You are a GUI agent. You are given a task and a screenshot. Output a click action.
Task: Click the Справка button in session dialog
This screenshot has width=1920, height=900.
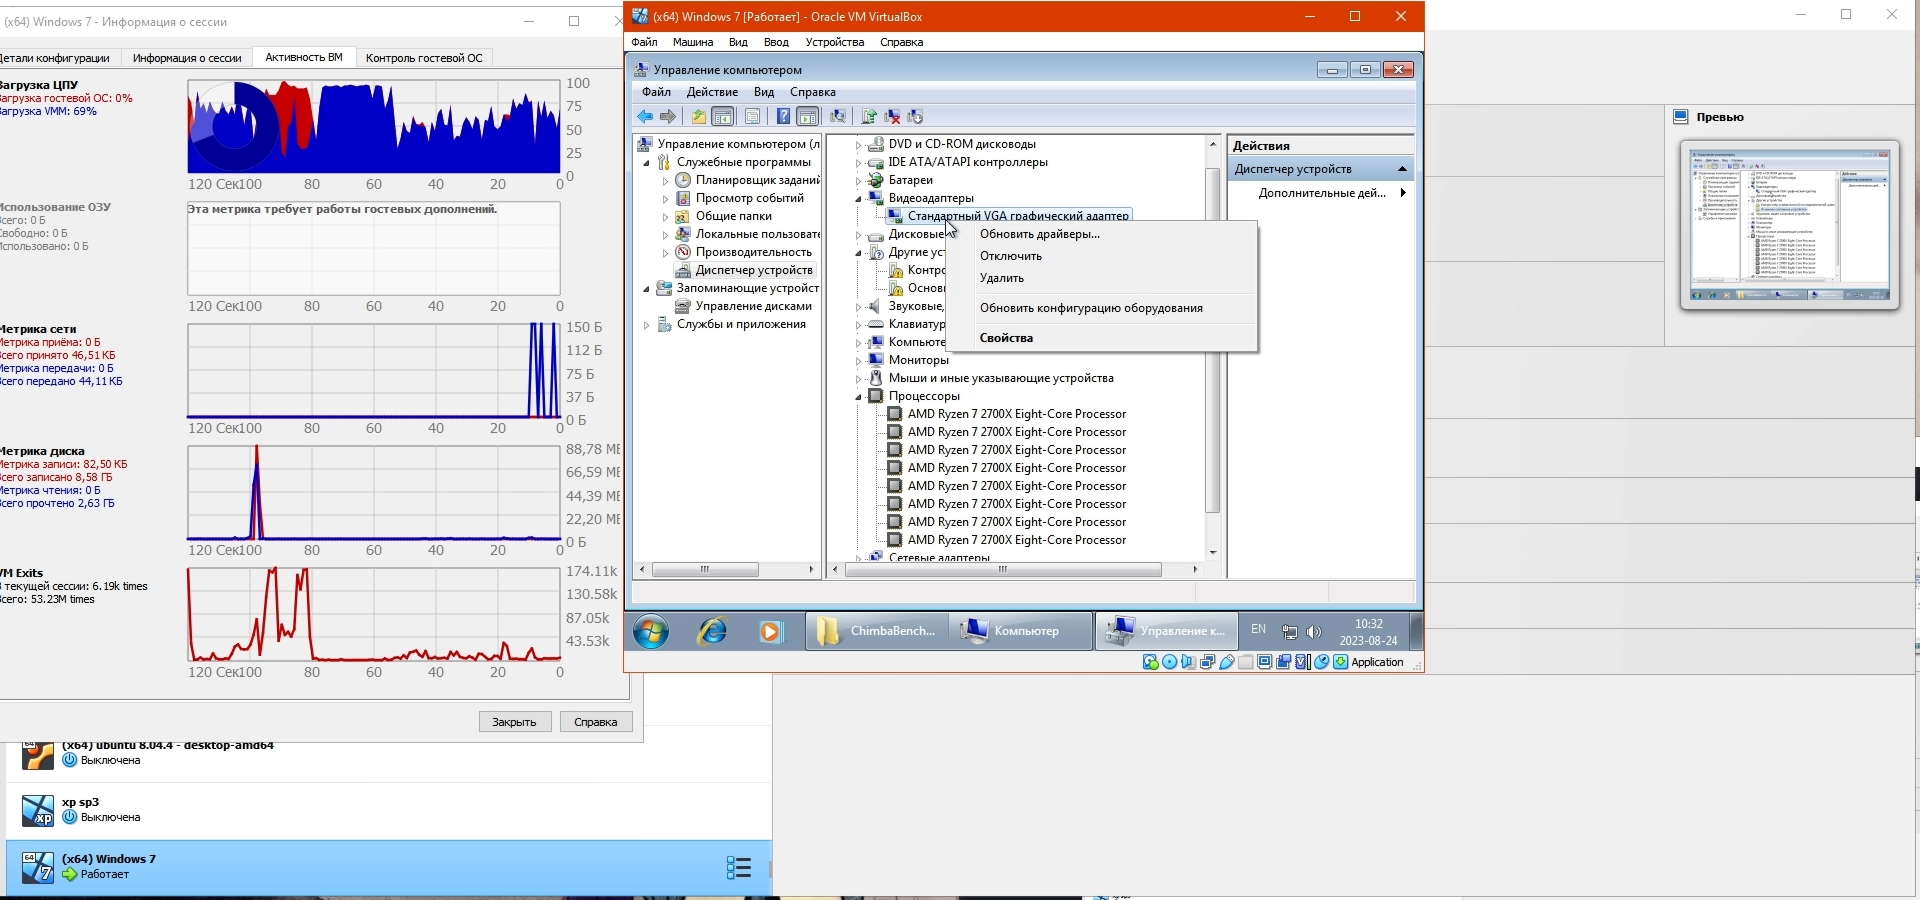[x=596, y=722]
